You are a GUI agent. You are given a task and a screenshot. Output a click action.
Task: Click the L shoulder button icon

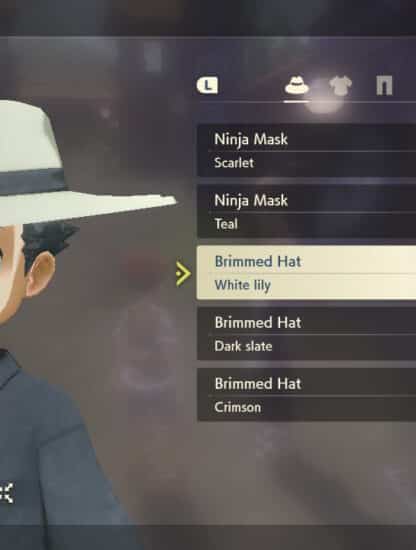pyautogui.click(x=207, y=85)
